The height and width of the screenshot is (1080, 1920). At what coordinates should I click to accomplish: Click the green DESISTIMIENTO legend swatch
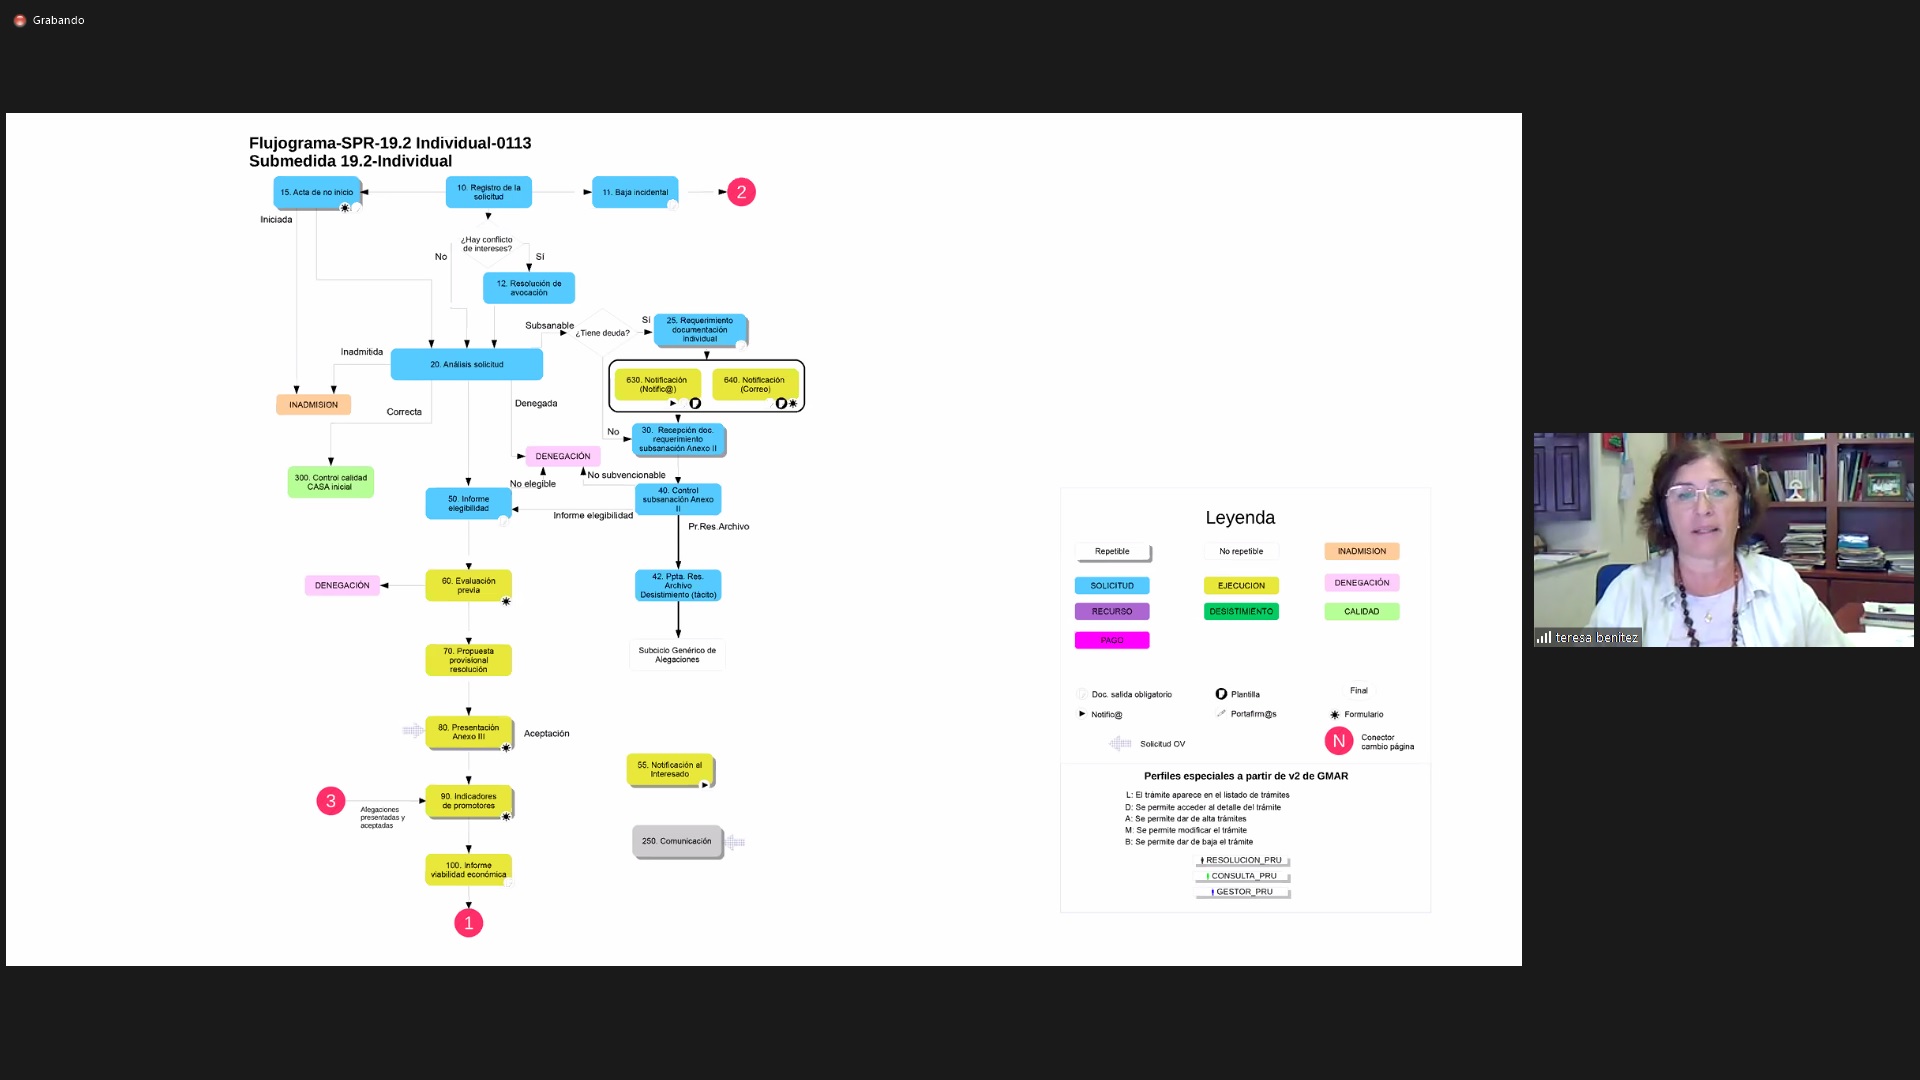(1241, 611)
